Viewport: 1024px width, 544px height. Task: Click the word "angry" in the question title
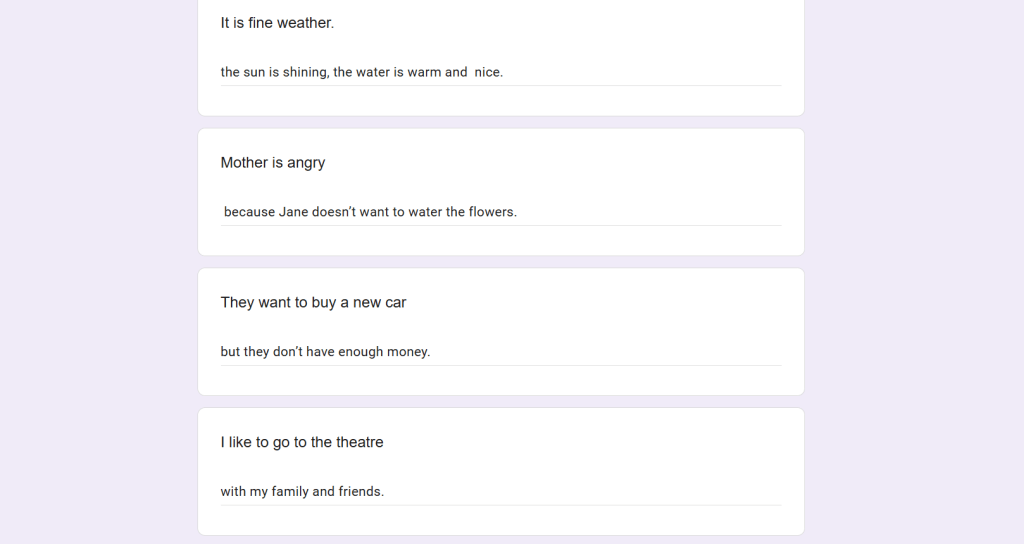(306, 163)
